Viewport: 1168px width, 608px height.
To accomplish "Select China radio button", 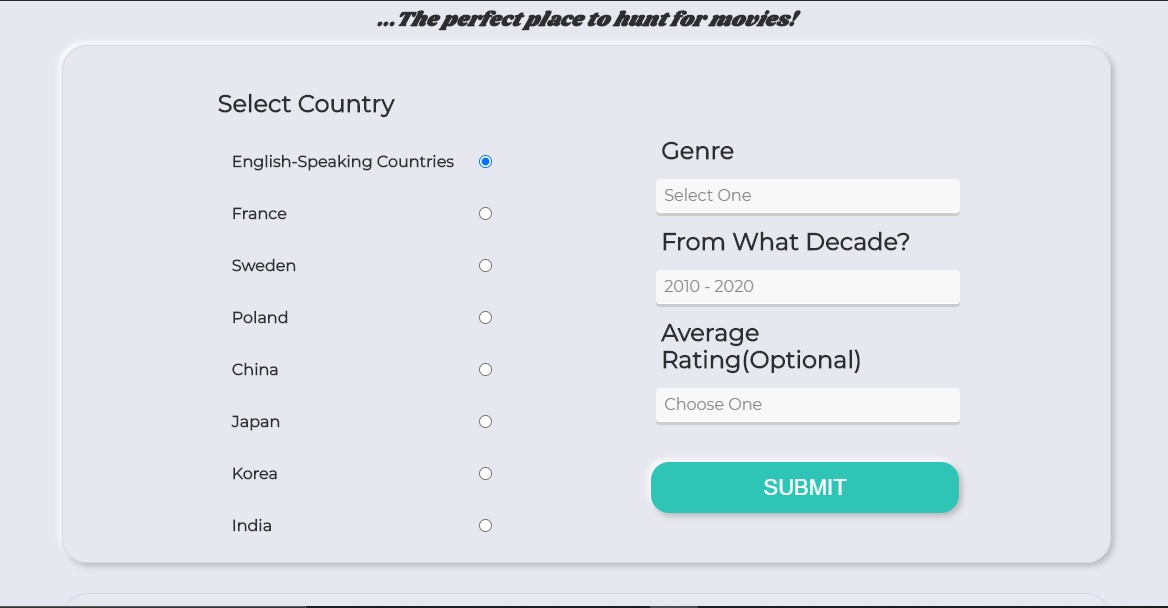I will coord(486,370).
